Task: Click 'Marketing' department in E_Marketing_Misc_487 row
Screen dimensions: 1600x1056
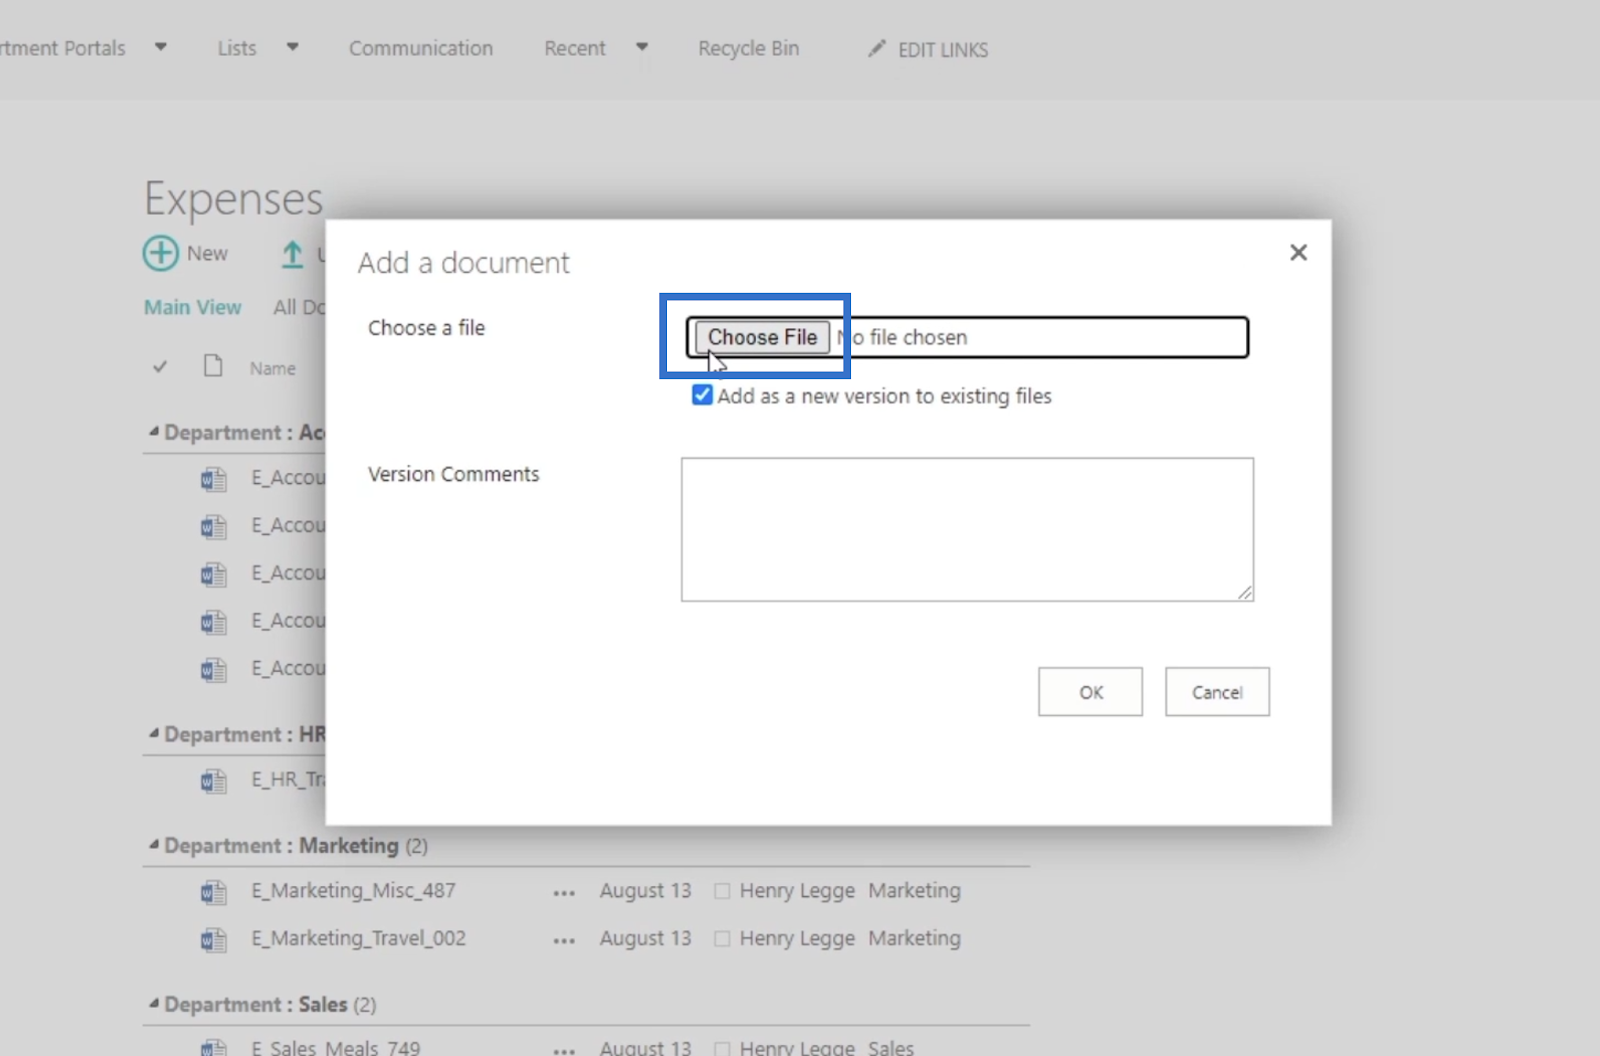Action: 914,890
